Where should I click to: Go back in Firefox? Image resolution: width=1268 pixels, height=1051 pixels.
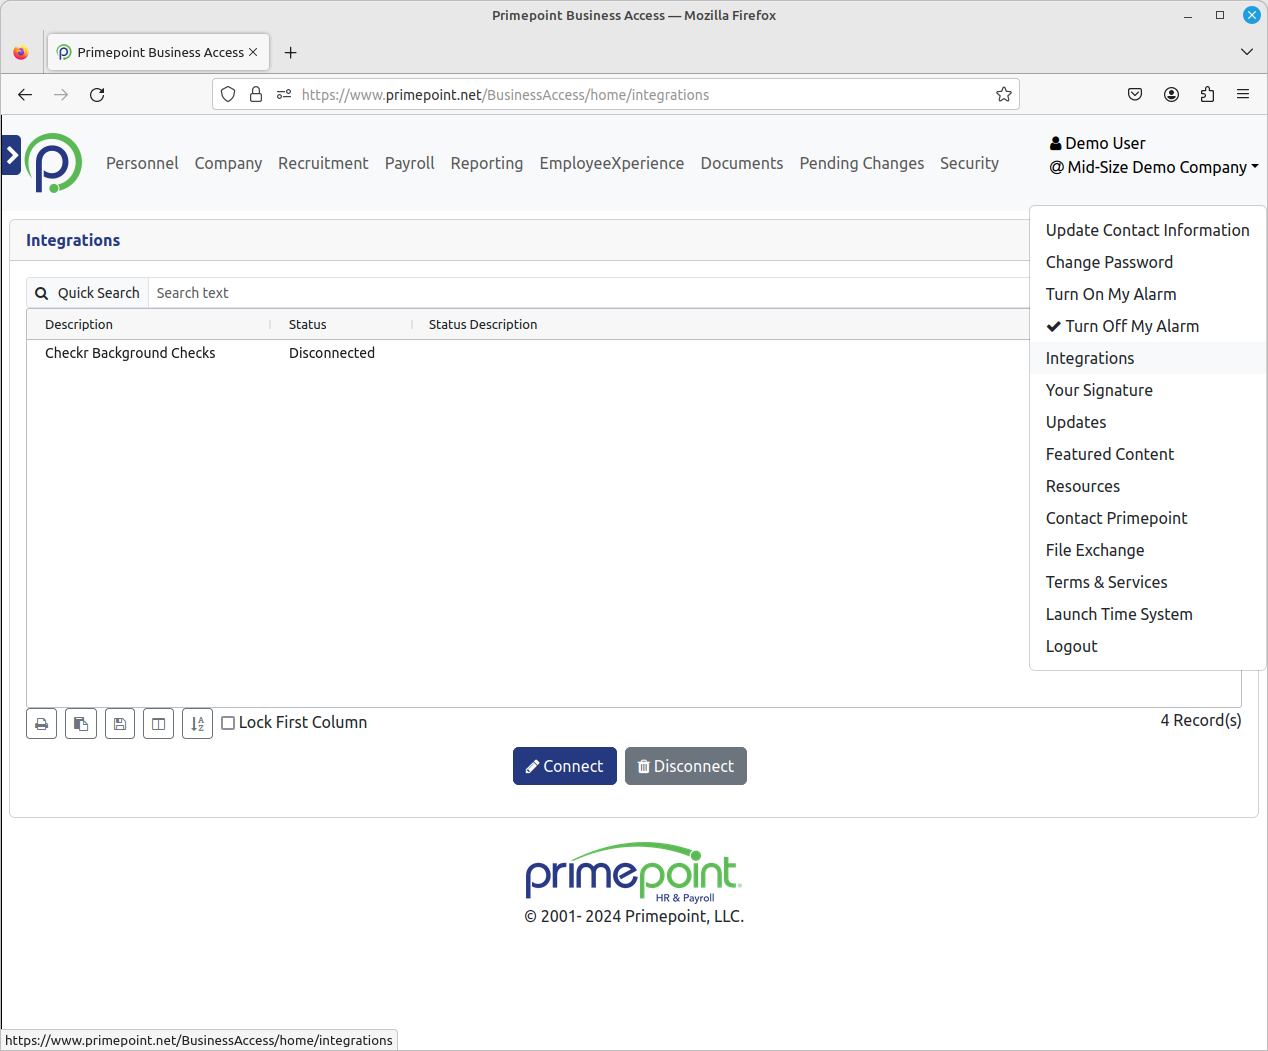25,94
